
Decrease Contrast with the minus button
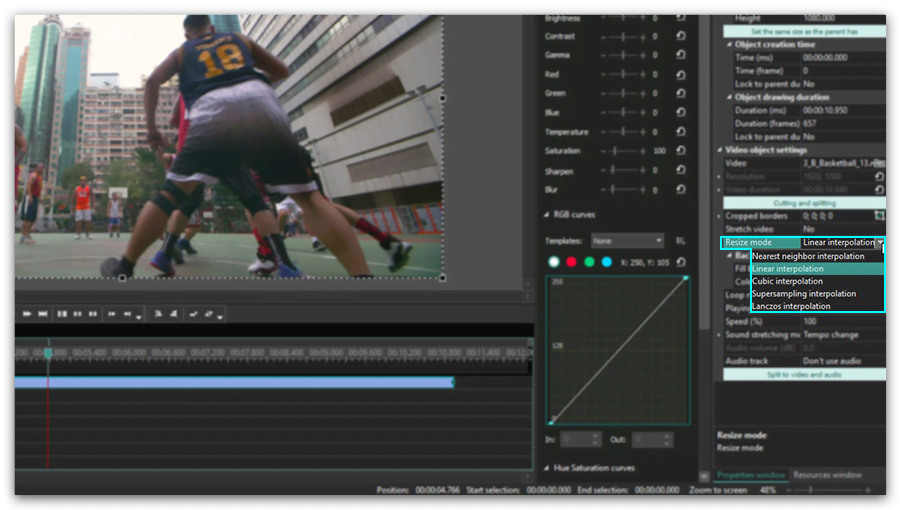click(603, 37)
